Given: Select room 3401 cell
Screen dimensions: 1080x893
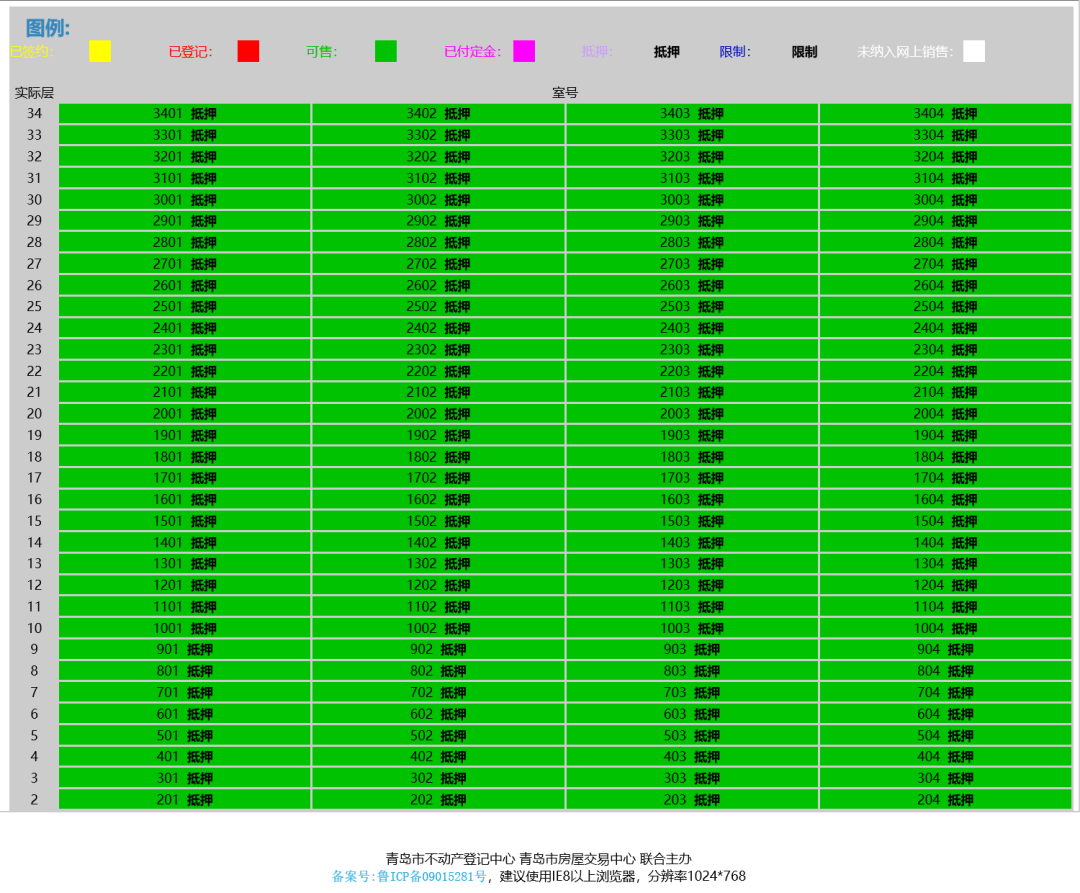Looking at the screenshot, I should pos(185,114).
